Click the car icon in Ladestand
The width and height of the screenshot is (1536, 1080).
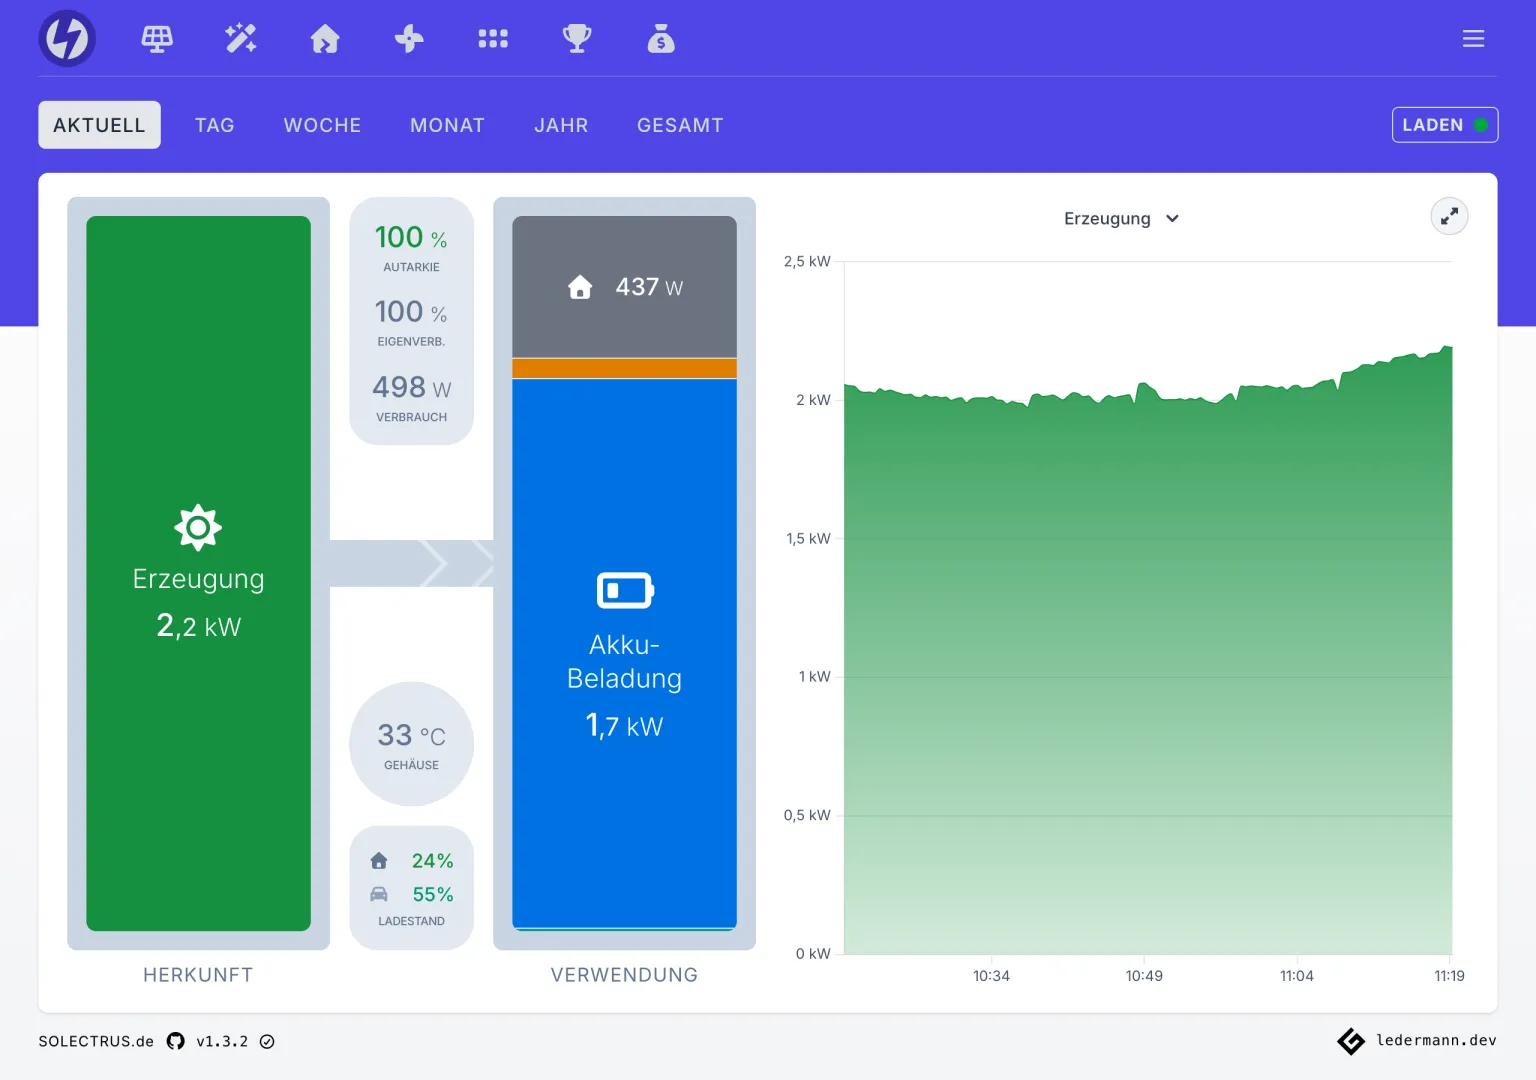pos(379,894)
